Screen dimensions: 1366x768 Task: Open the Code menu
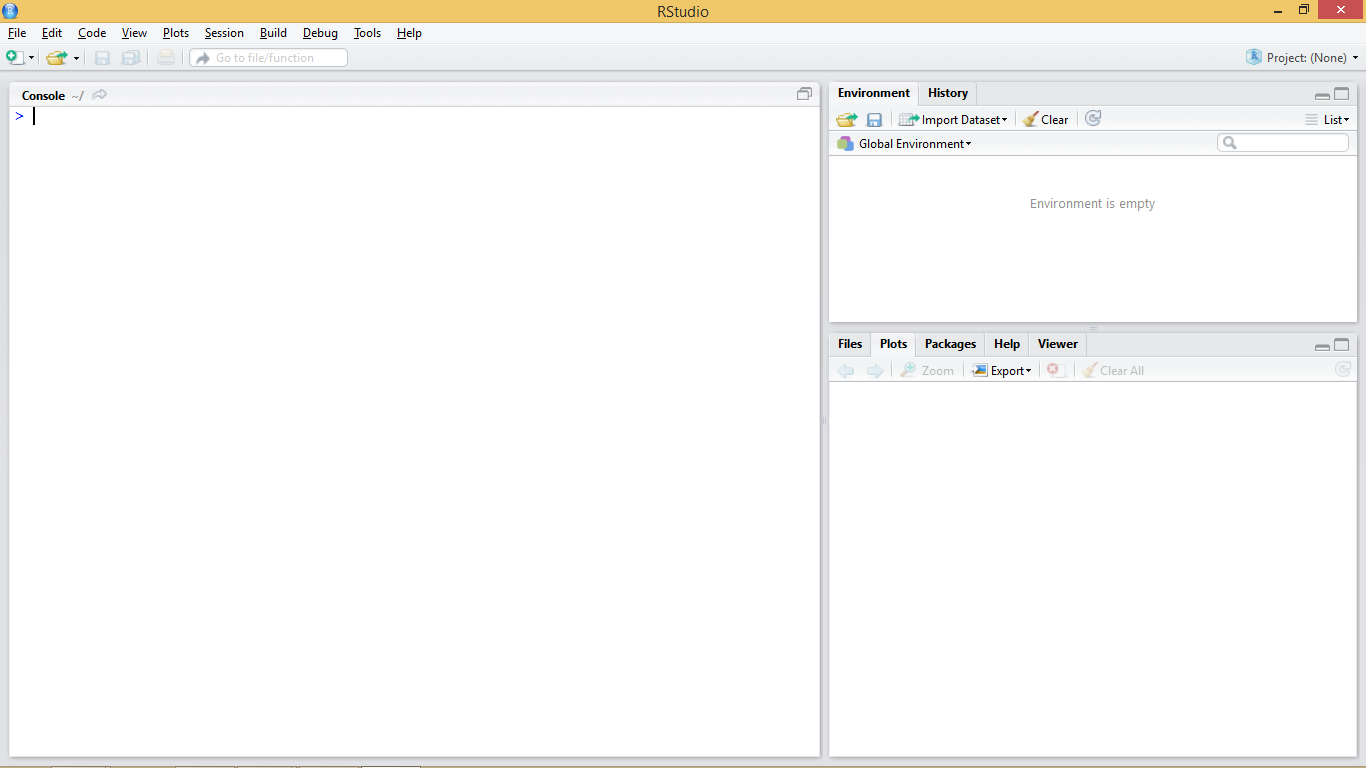(92, 33)
